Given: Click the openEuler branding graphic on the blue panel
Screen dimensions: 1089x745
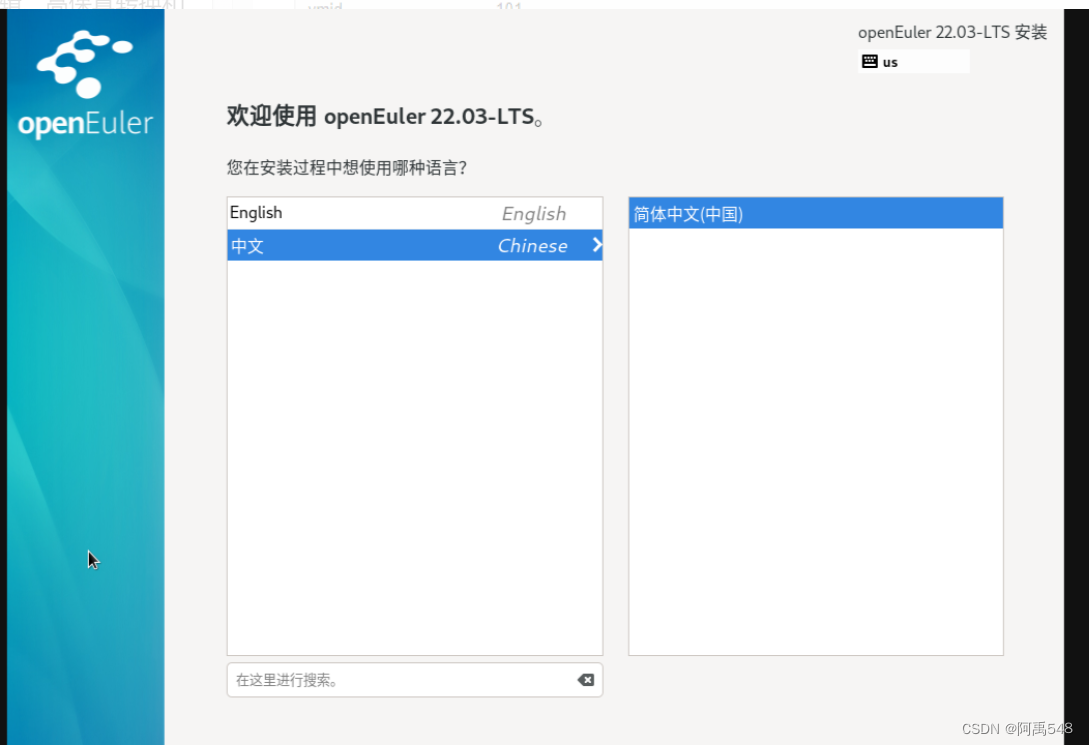Looking at the screenshot, I should click(x=84, y=80).
